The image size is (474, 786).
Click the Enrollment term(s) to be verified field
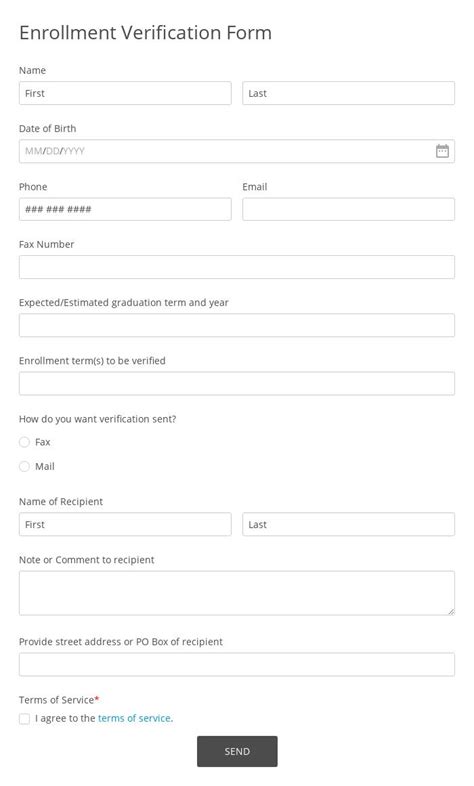(x=236, y=383)
